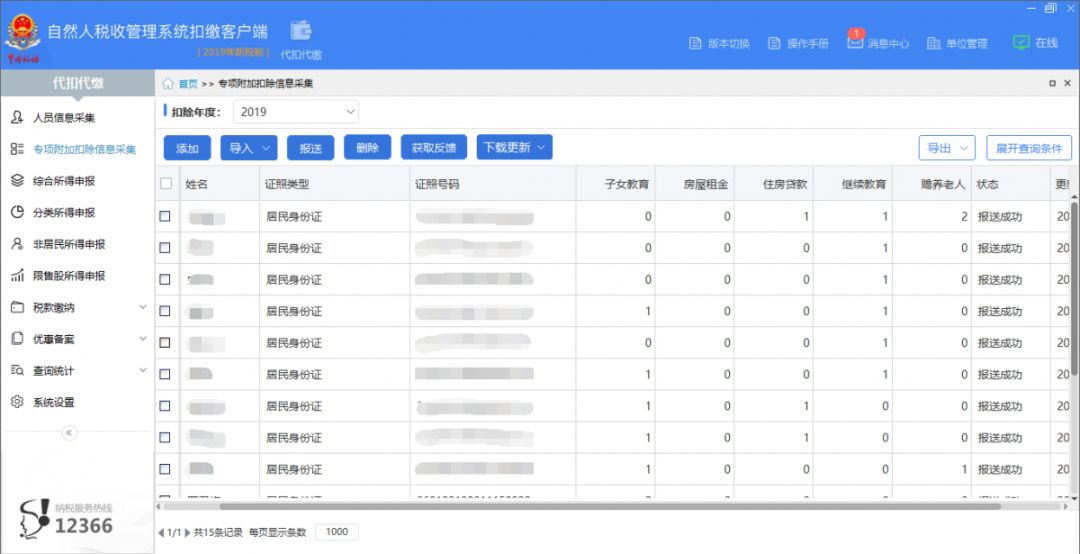Screen dimensions: 1080x554
Task: Click the 专项附加扣除信息采集 list icon
Action: click(17, 149)
